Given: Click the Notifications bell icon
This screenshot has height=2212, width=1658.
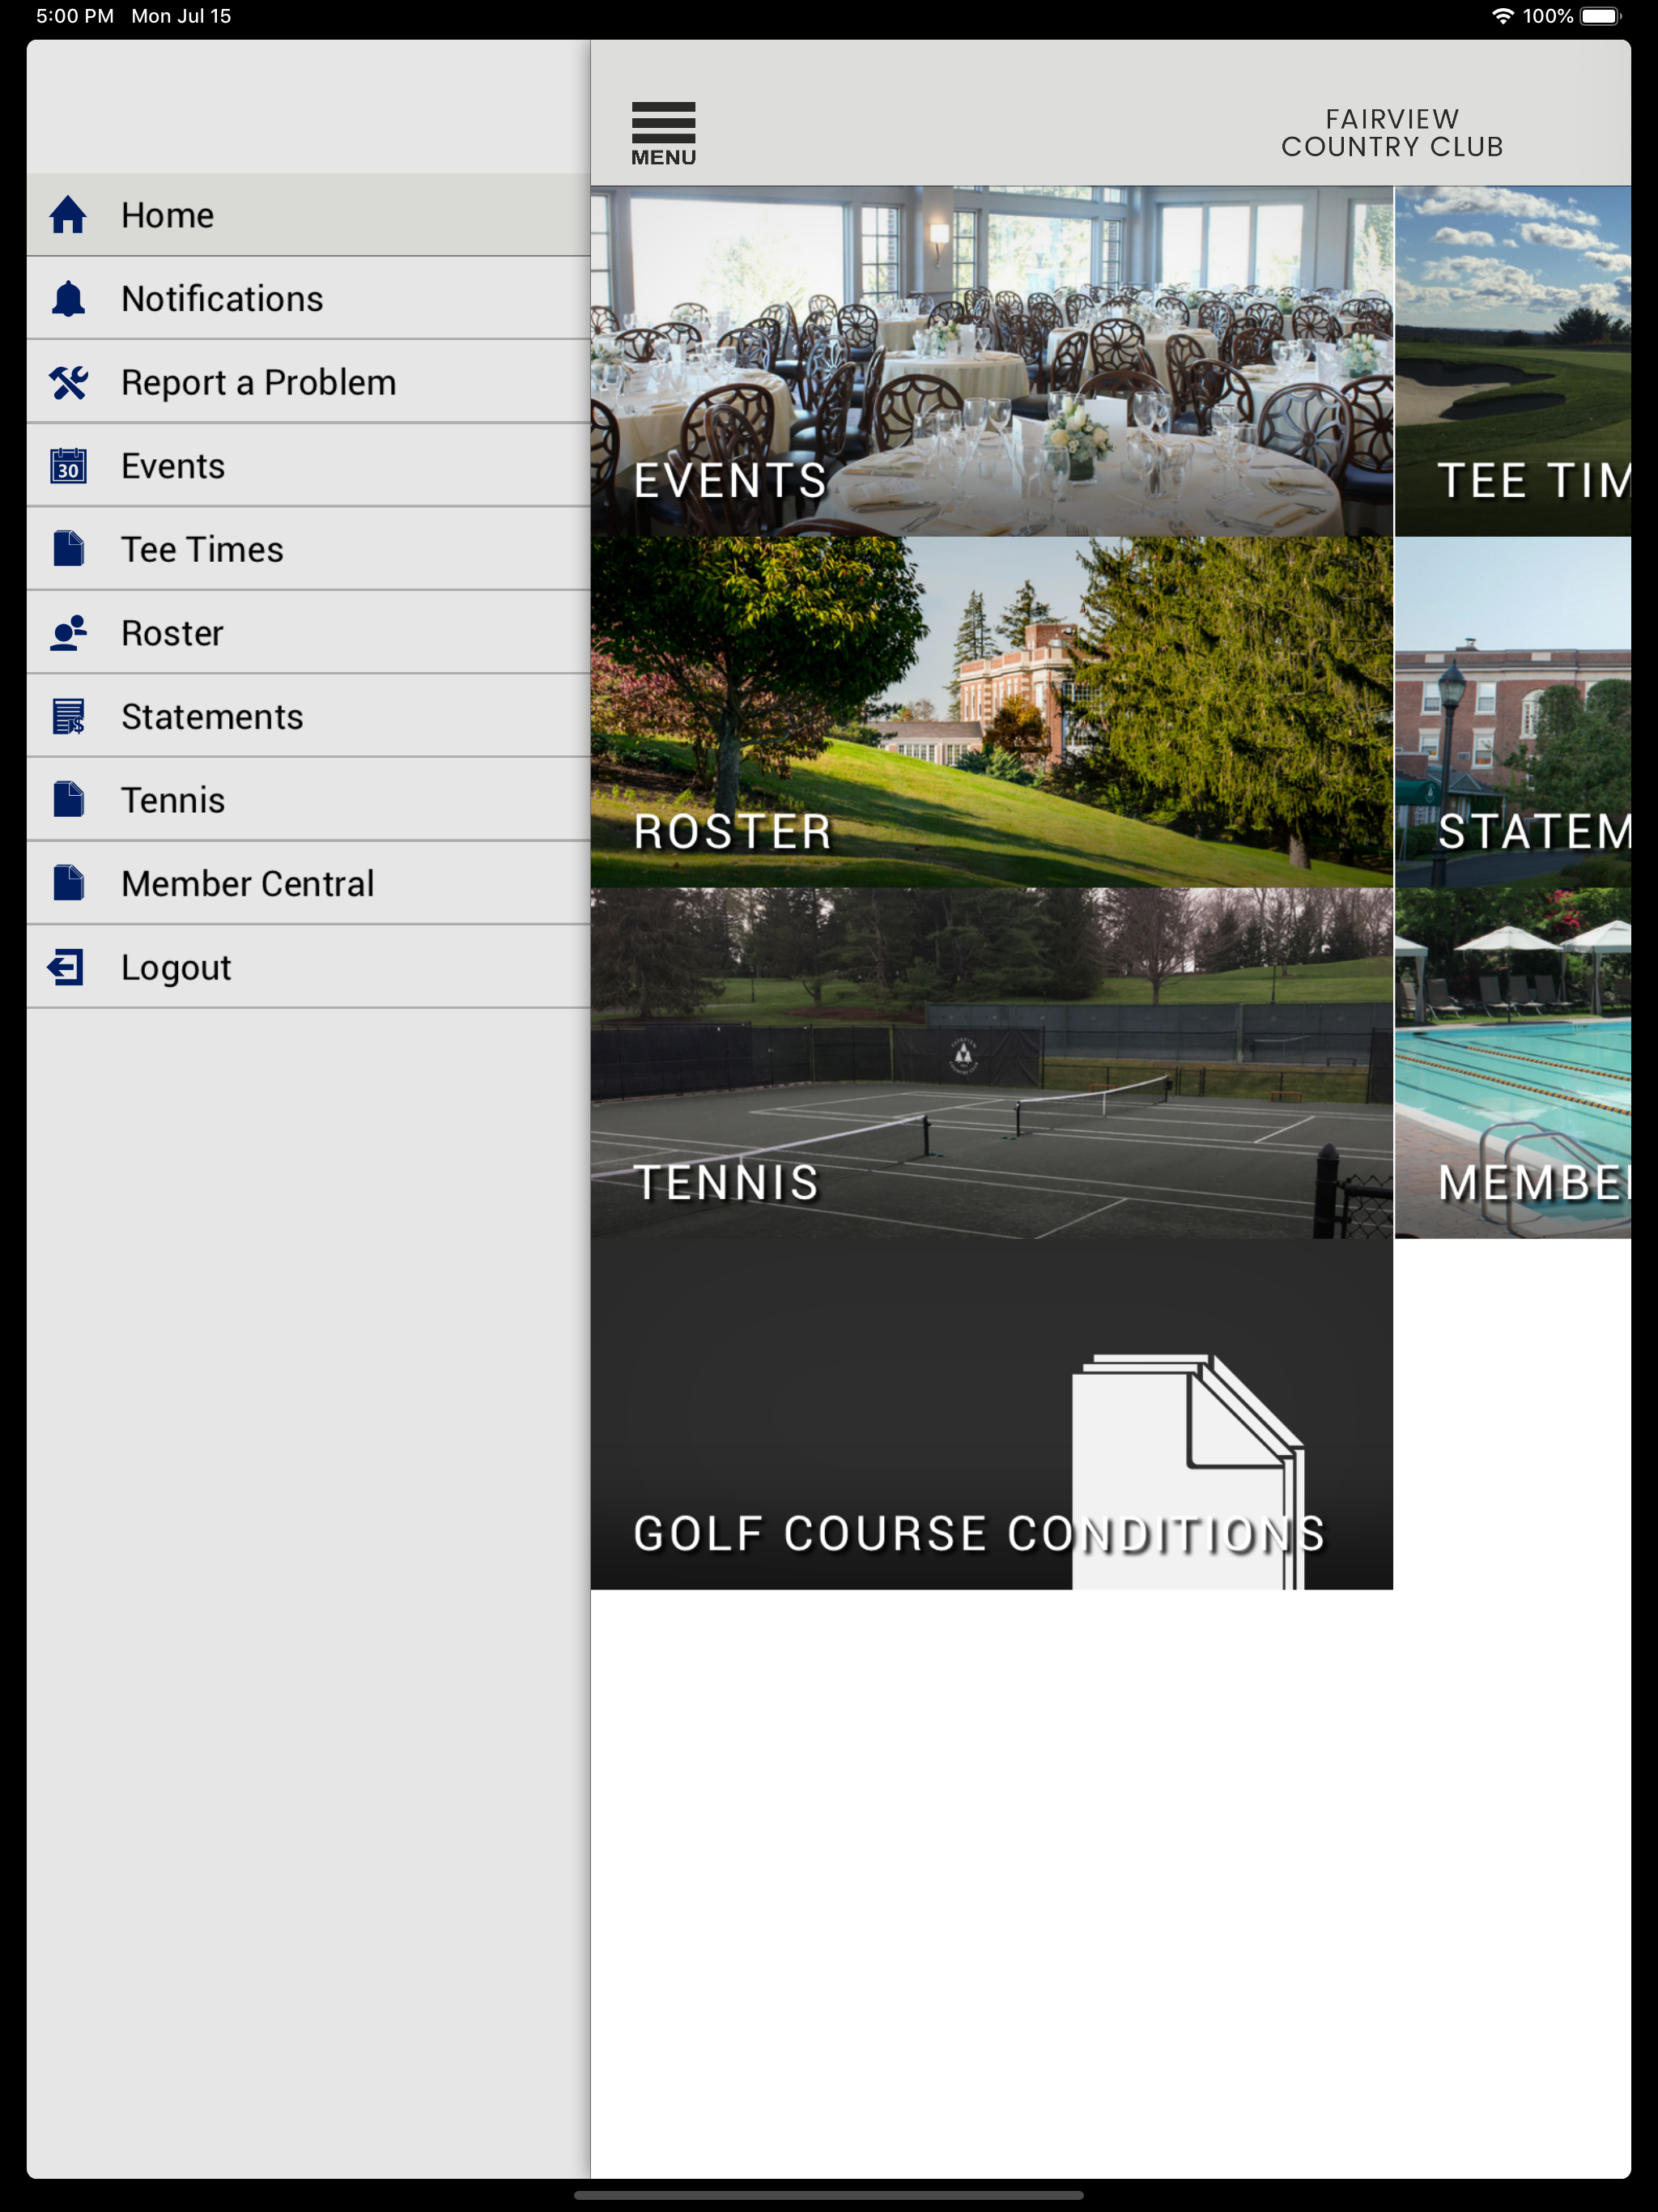Looking at the screenshot, I should 68,299.
